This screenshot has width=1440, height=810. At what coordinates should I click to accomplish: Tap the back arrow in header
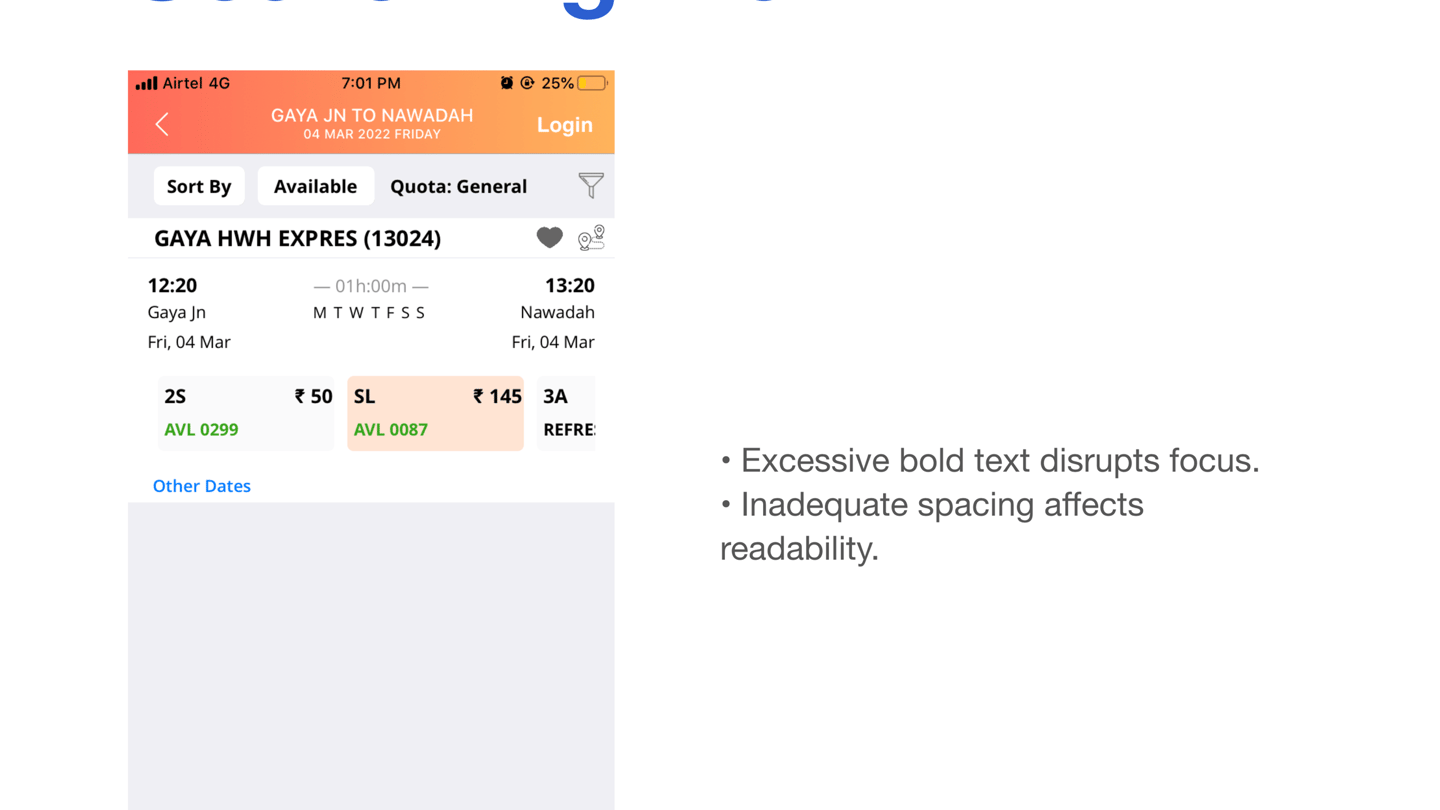162,124
